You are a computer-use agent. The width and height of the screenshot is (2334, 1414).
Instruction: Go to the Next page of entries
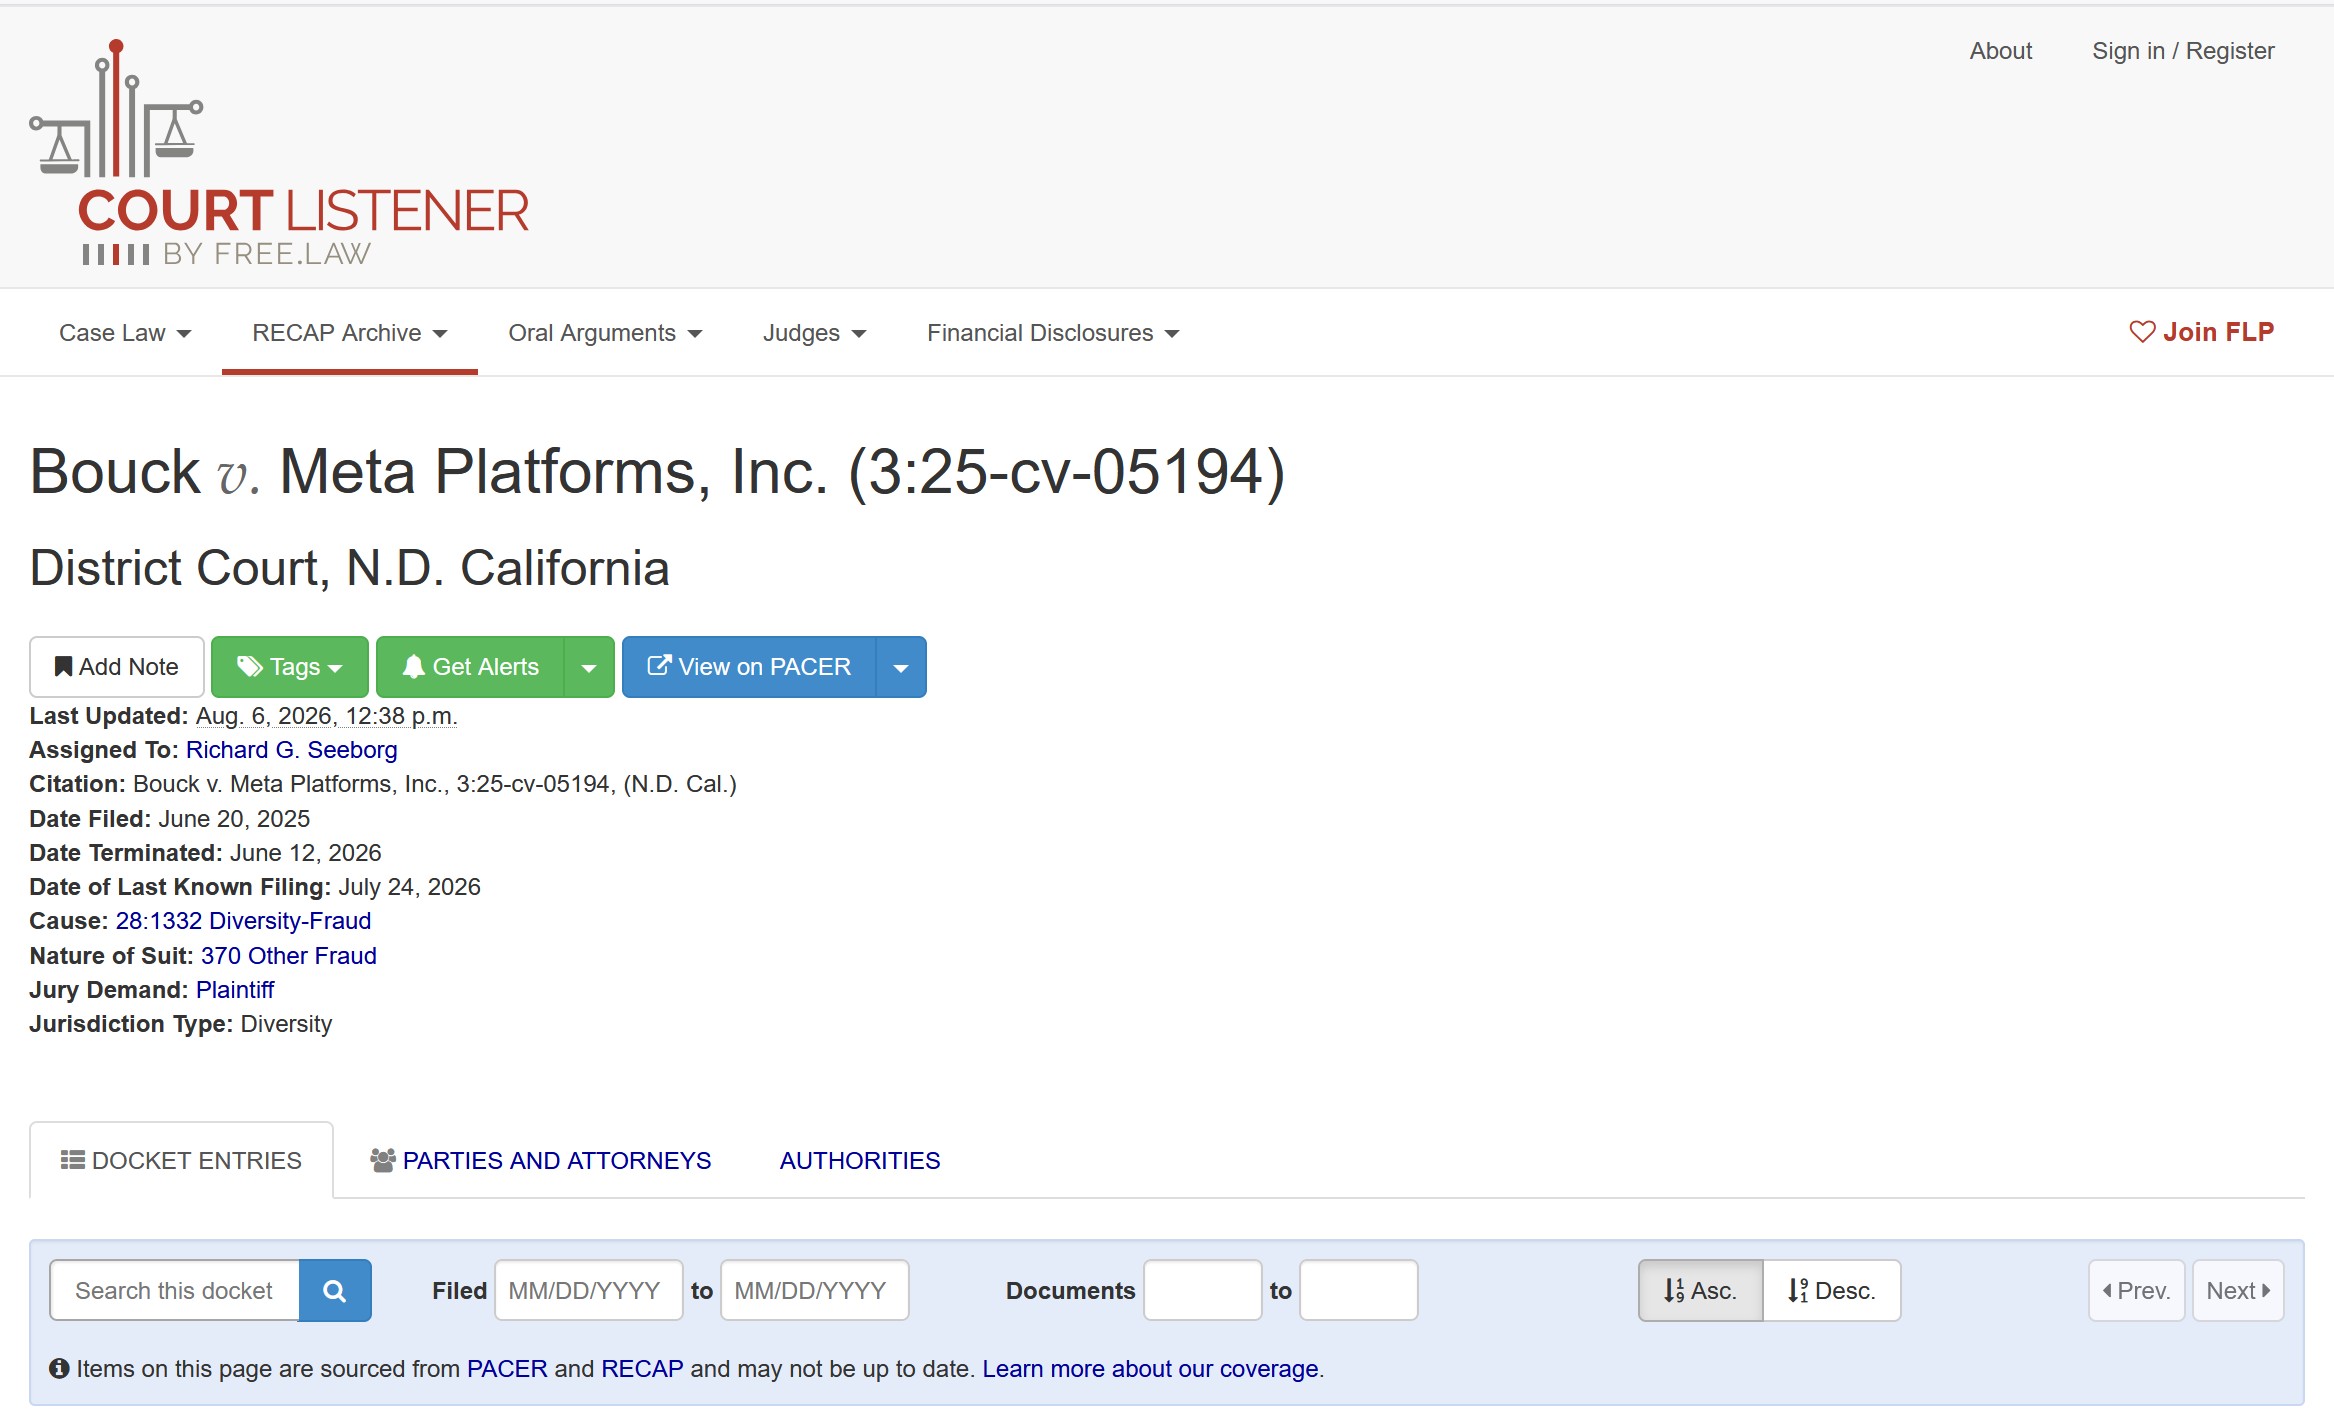point(2238,1290)
